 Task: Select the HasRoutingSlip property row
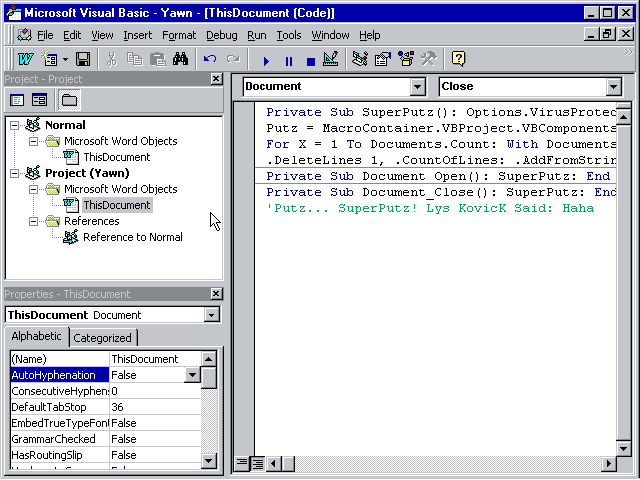coord(106,455)
